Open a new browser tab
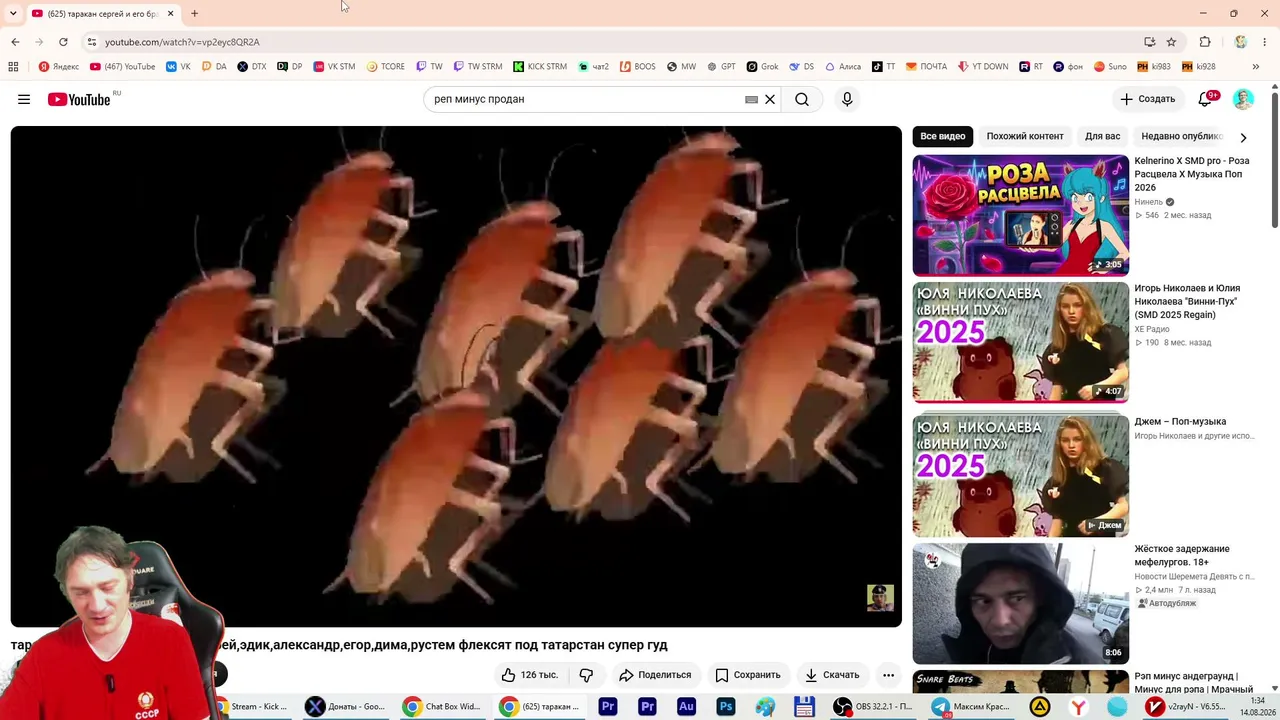The image size is (1280, 720). point(194,13)
